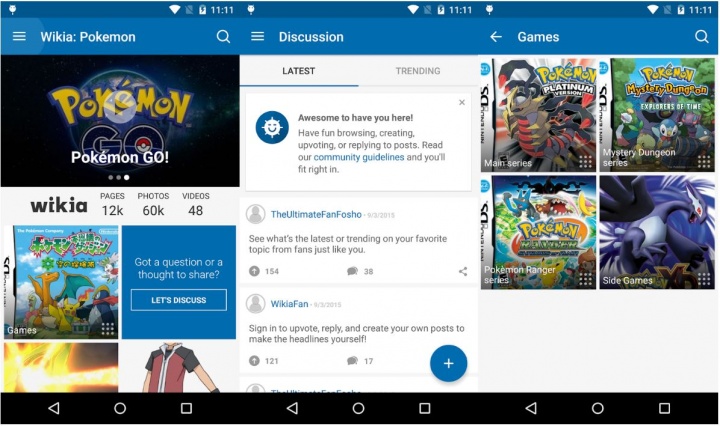The height and width of the screenshot is (426, 720).
Task: Tap Android recents button under Games screen
Action: [664, 408]
